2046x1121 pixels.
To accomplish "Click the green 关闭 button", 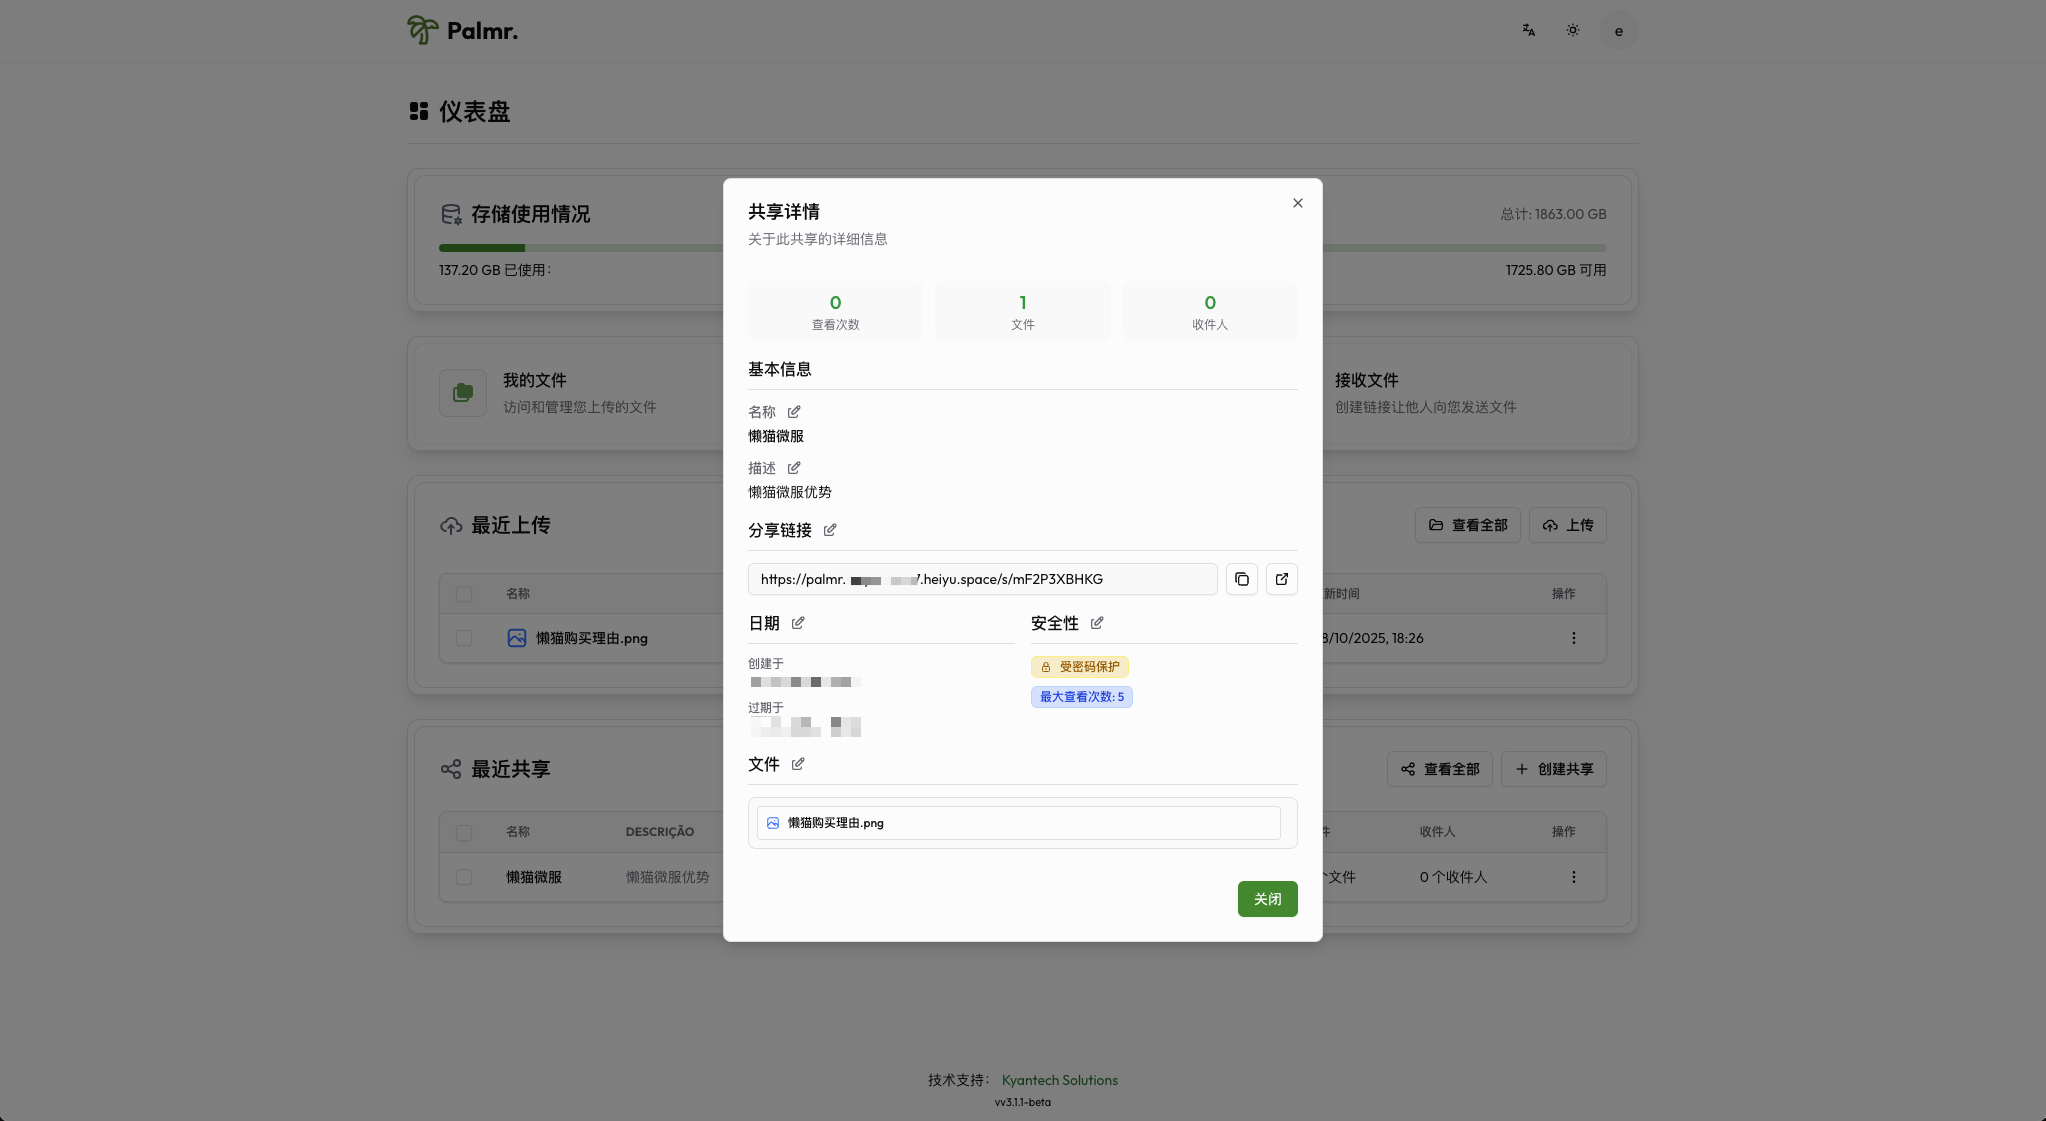I will [x=1268, y=899].
